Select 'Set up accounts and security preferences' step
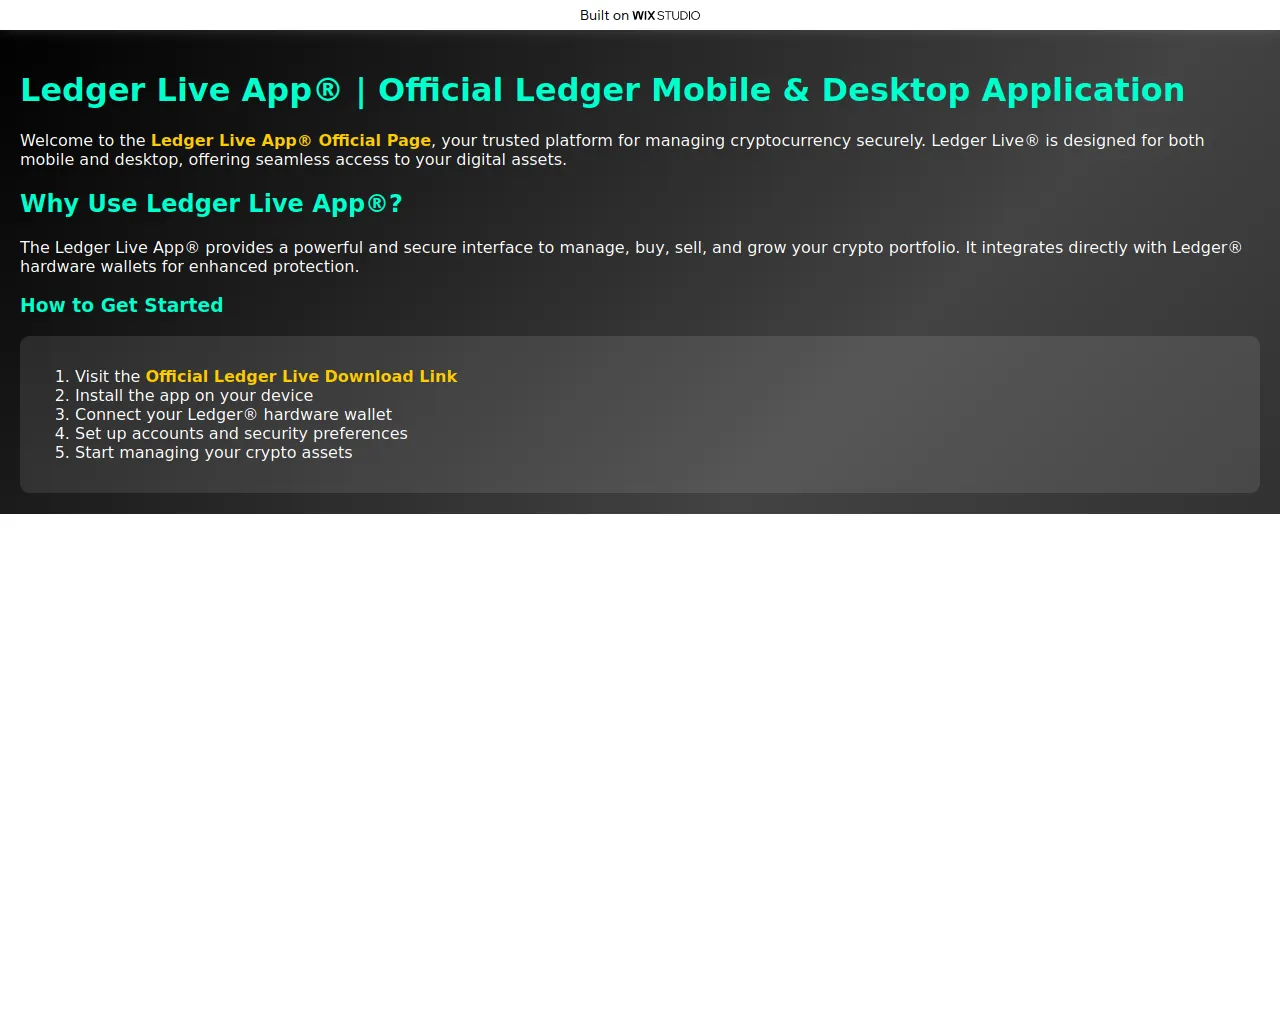Image resolution: width=1280 pixels, height=1024 pixels. tap(241, 434)
